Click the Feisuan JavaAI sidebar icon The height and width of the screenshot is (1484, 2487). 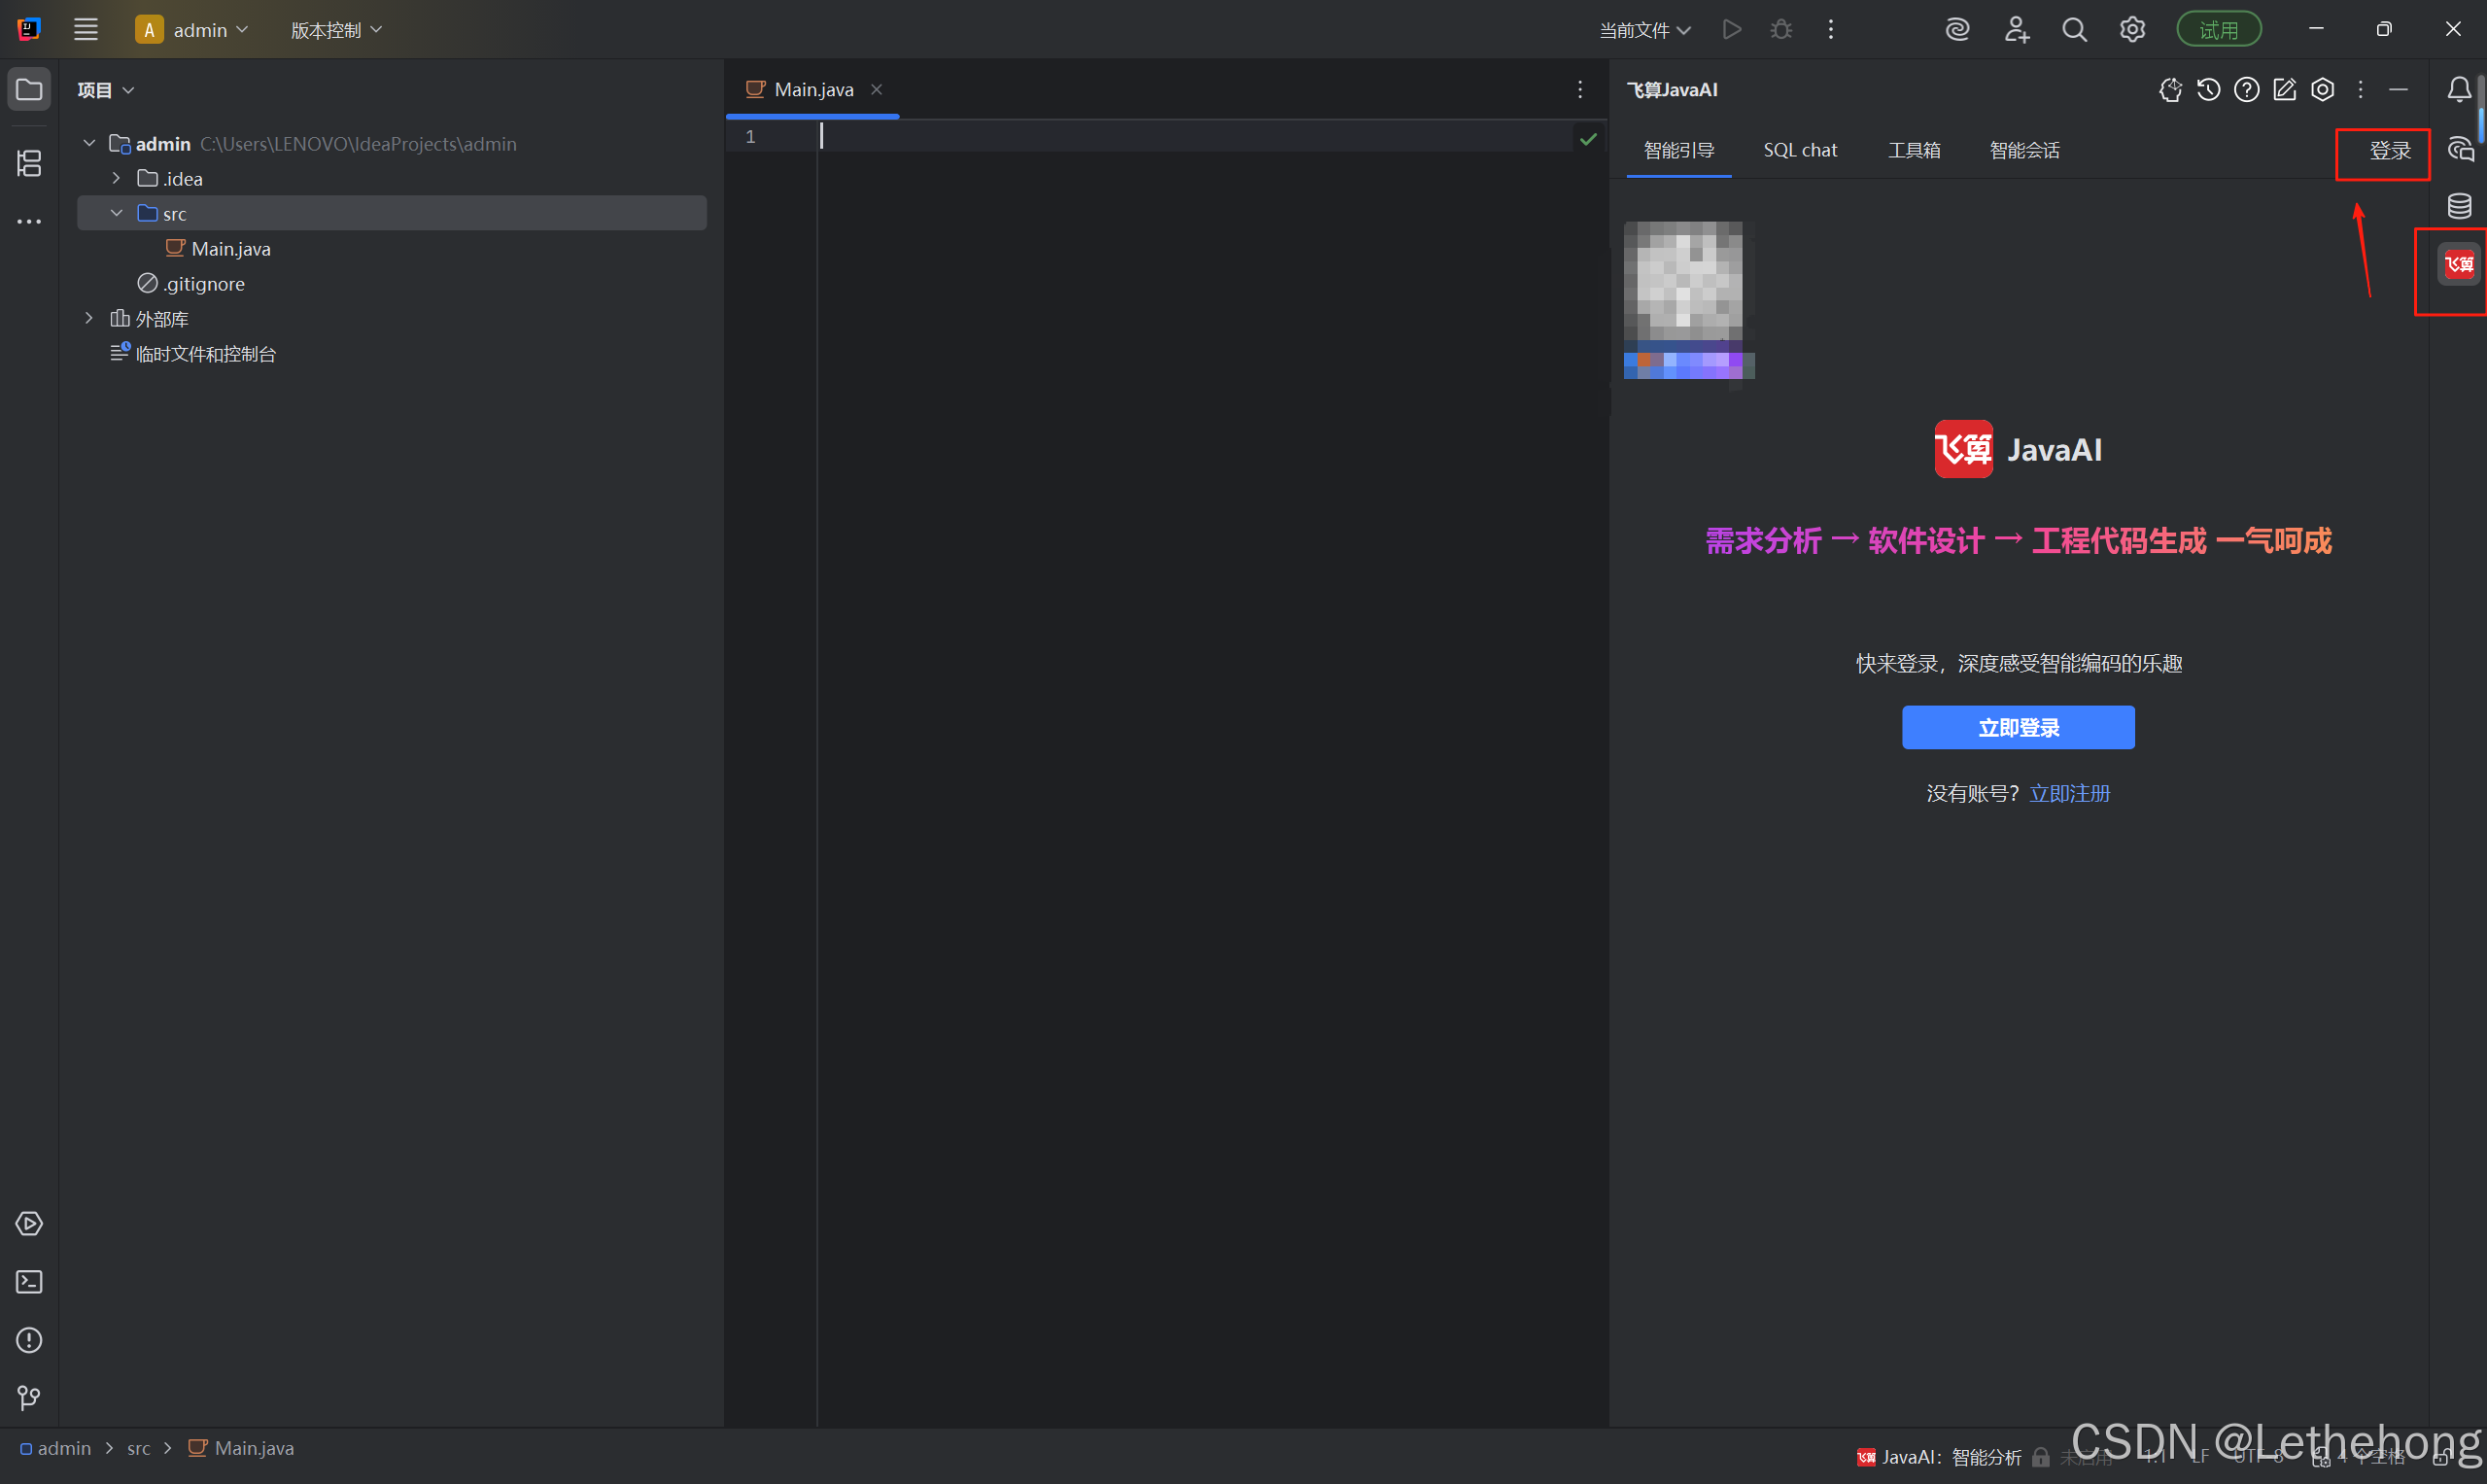point(2459,265)
